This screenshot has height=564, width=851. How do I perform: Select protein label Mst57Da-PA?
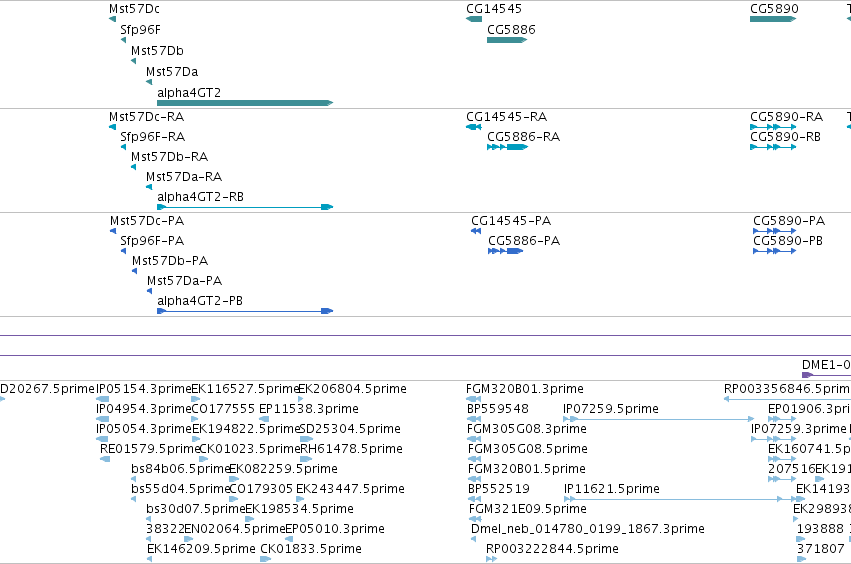pyautogui.click(x=185, y=281)
